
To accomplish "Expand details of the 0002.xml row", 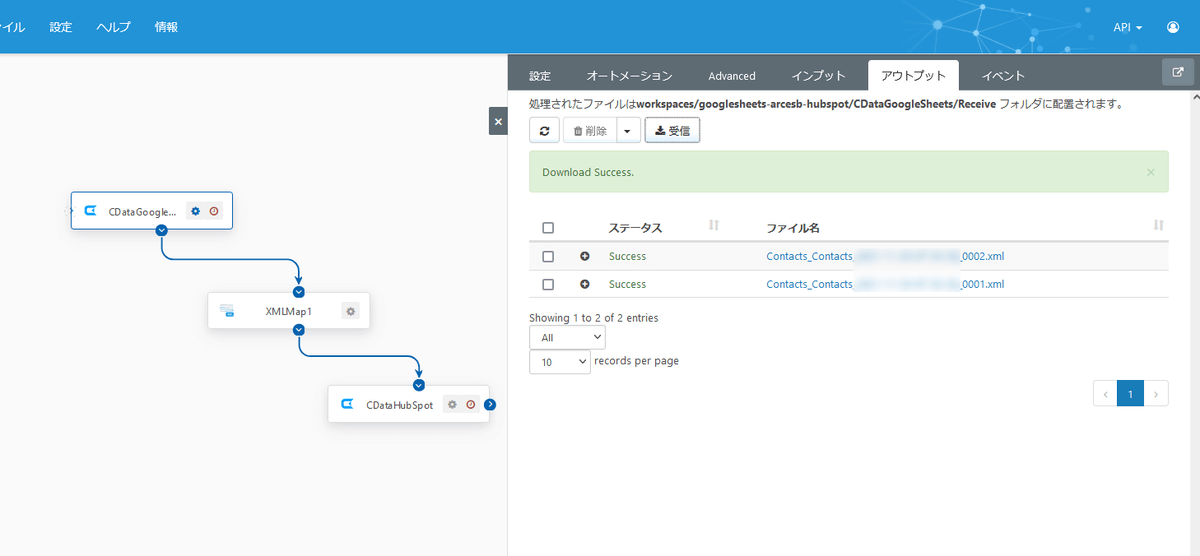I will coord(585,257).
